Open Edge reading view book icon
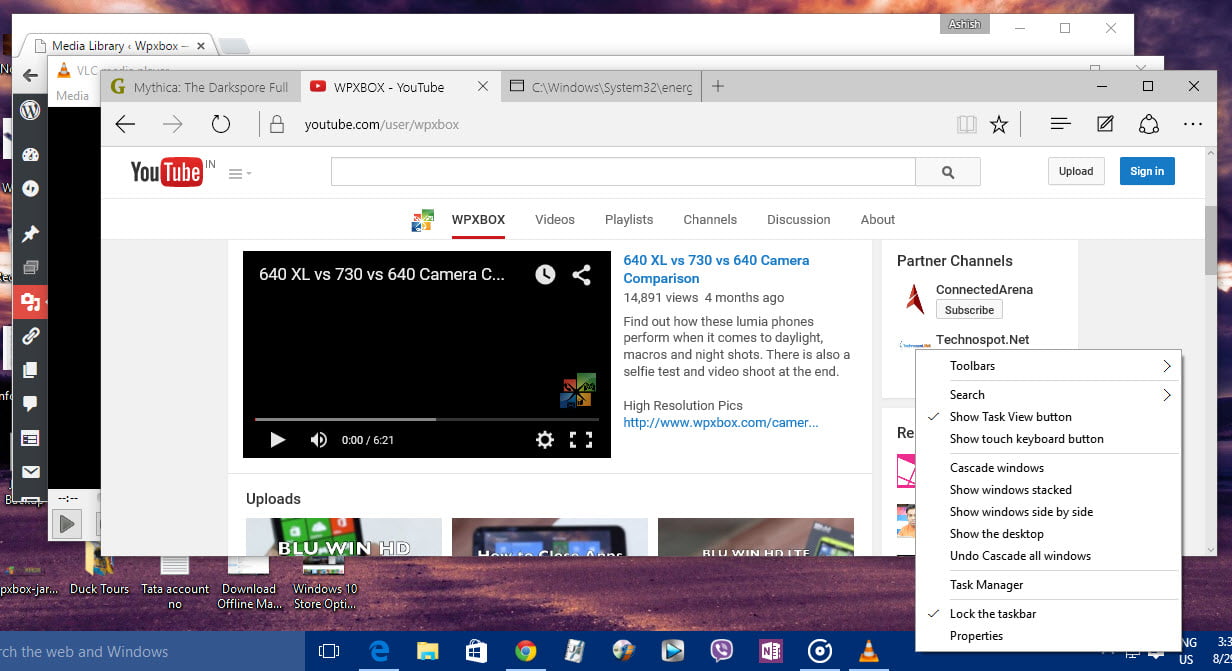The image size is (1232, 671). coord(966,124)
